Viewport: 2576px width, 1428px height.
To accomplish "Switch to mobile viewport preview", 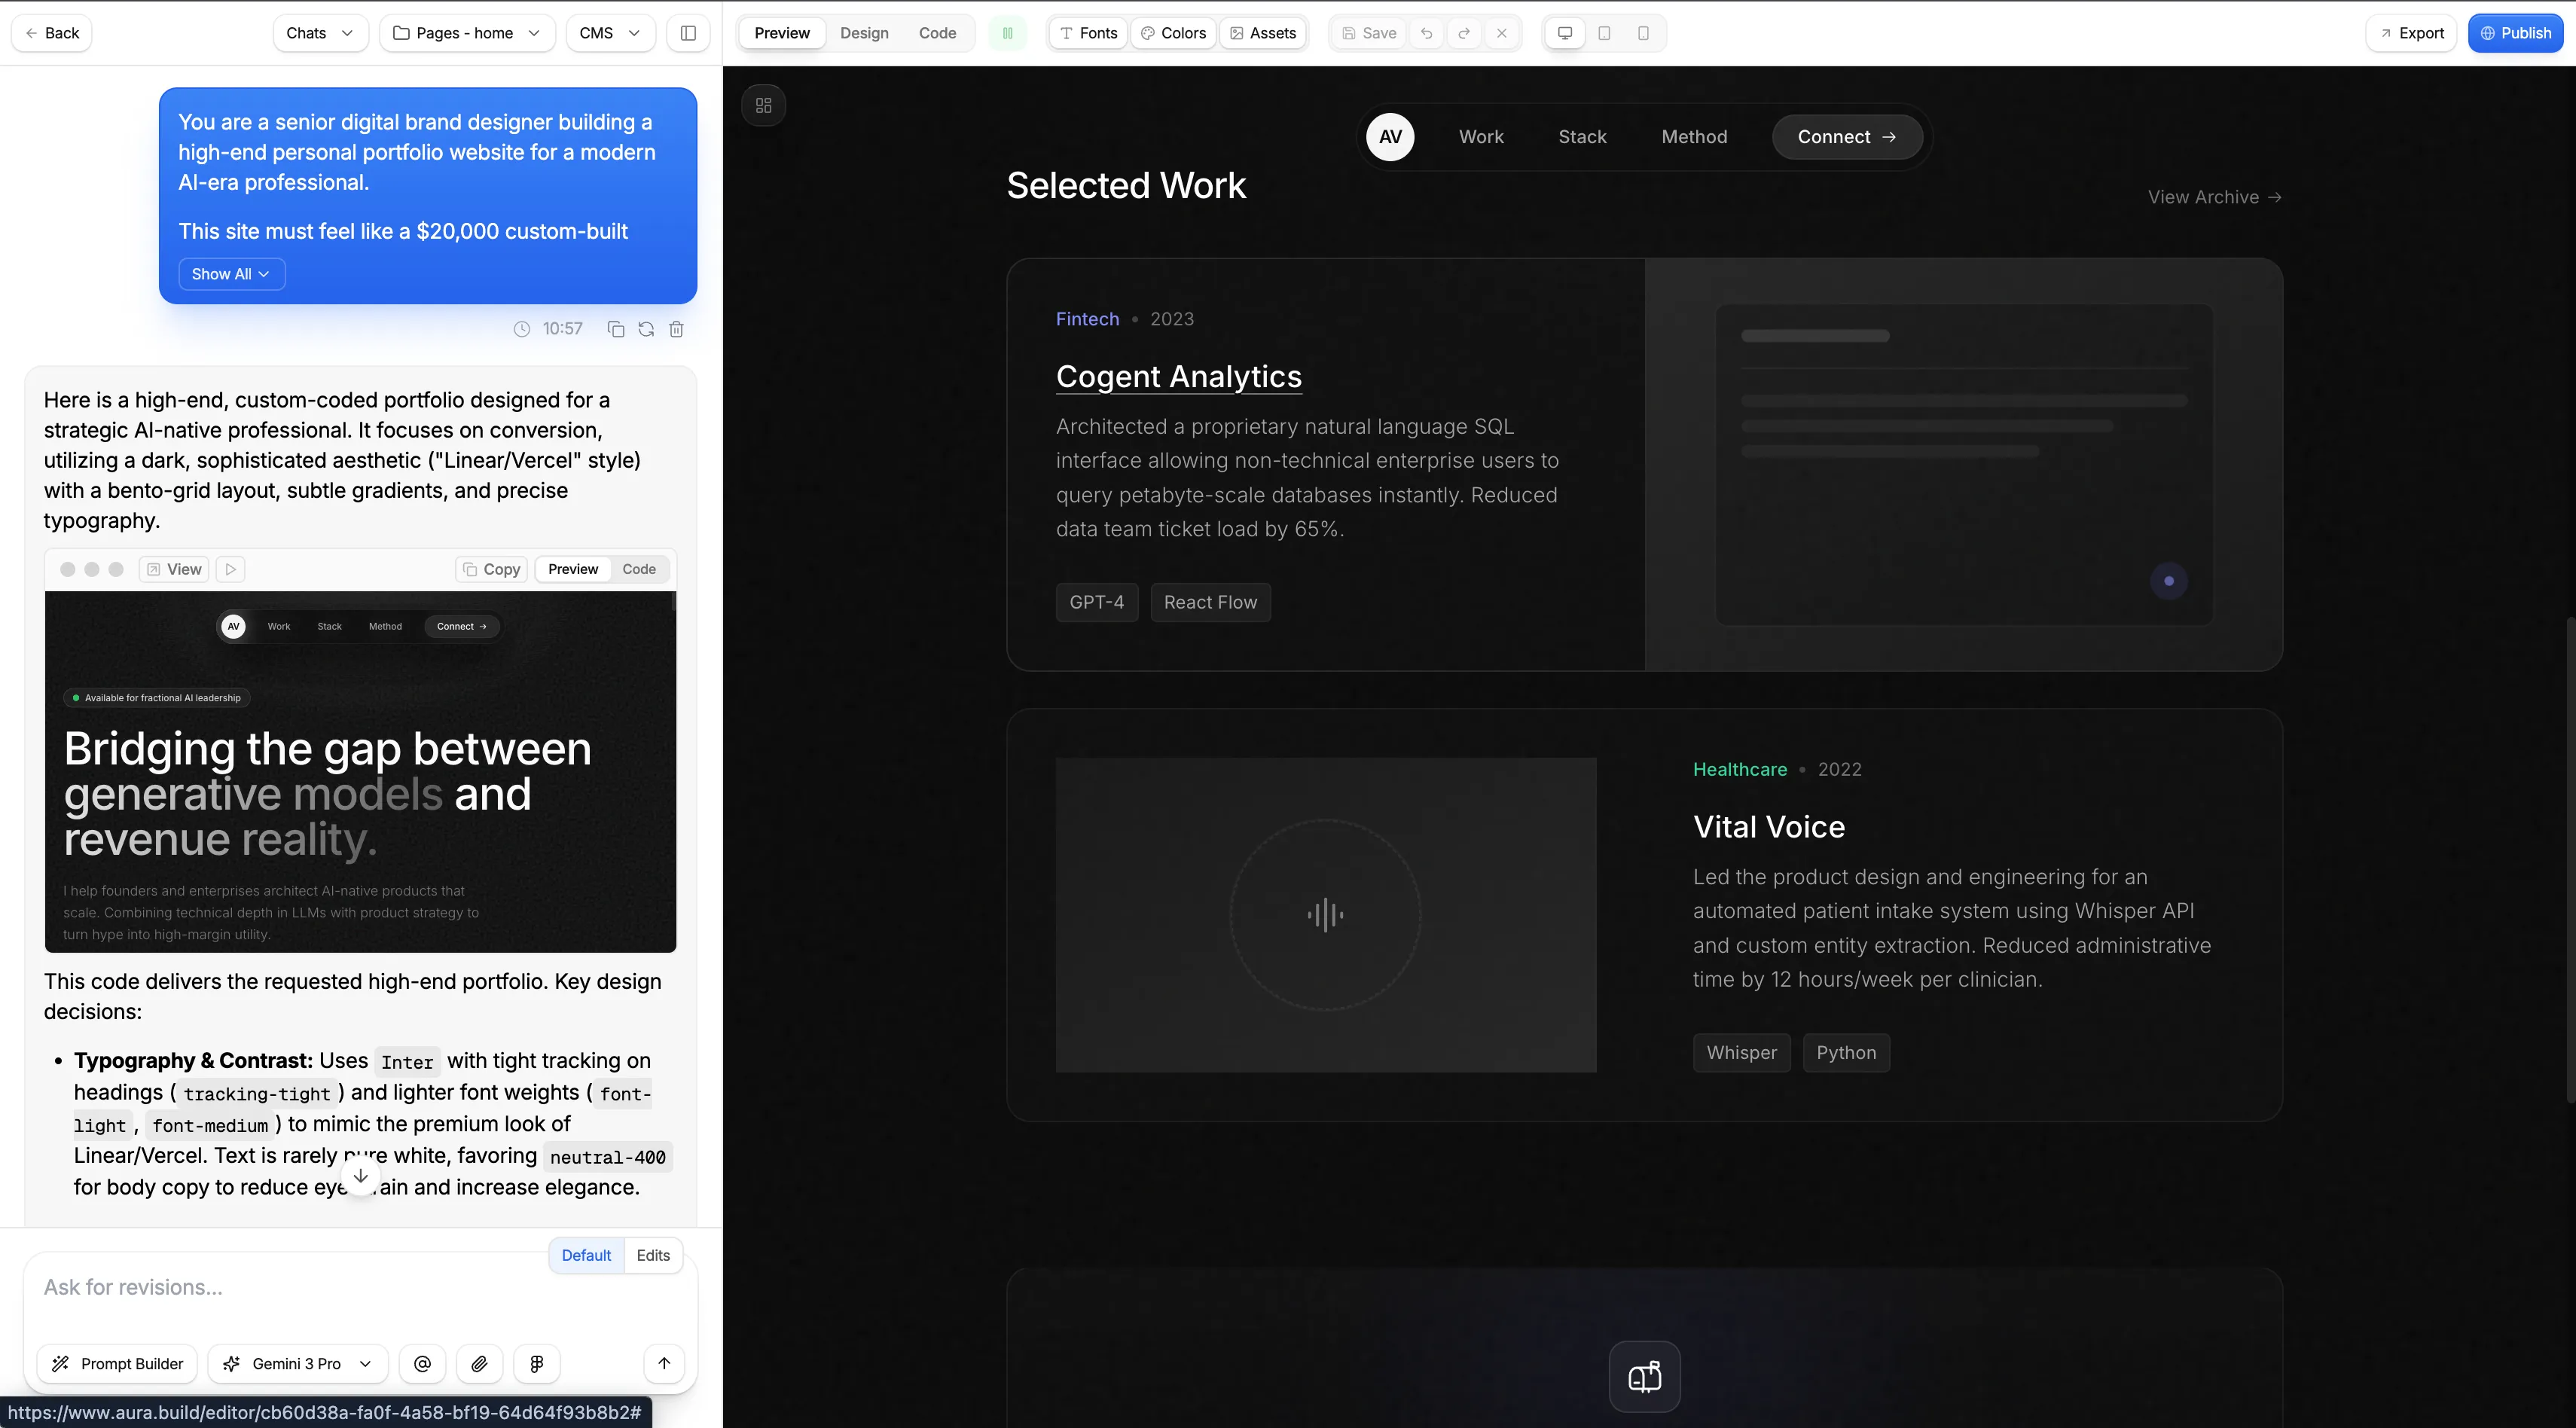I will (1643, 33).
